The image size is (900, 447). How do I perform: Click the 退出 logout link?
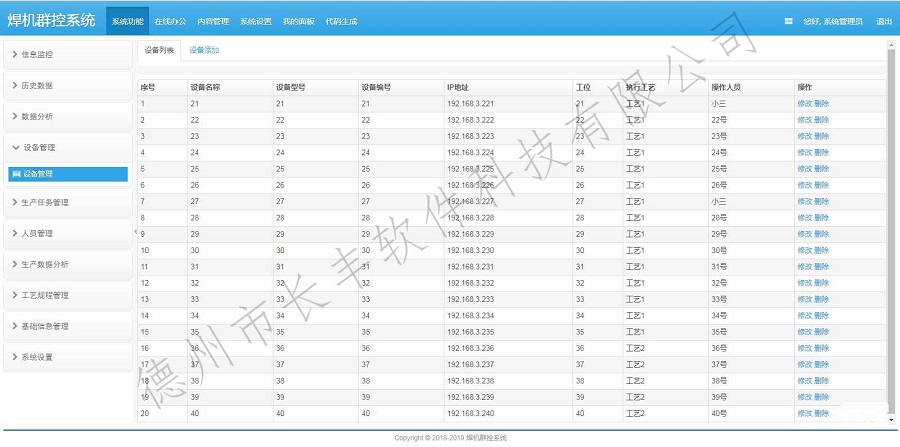pyautogui.click(x=884, y=21)
